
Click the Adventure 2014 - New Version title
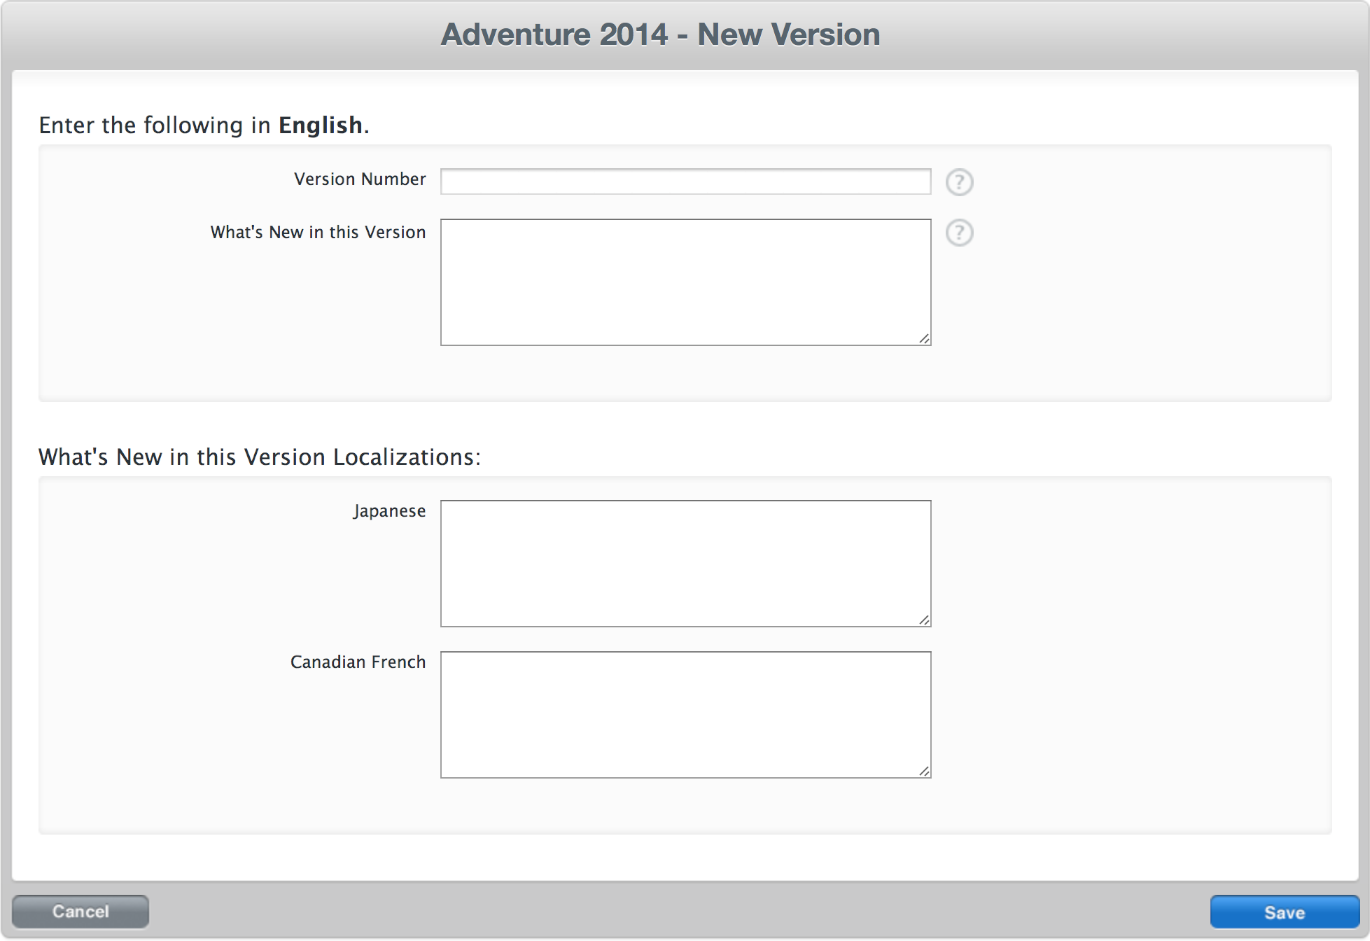[x=660, y=33]
